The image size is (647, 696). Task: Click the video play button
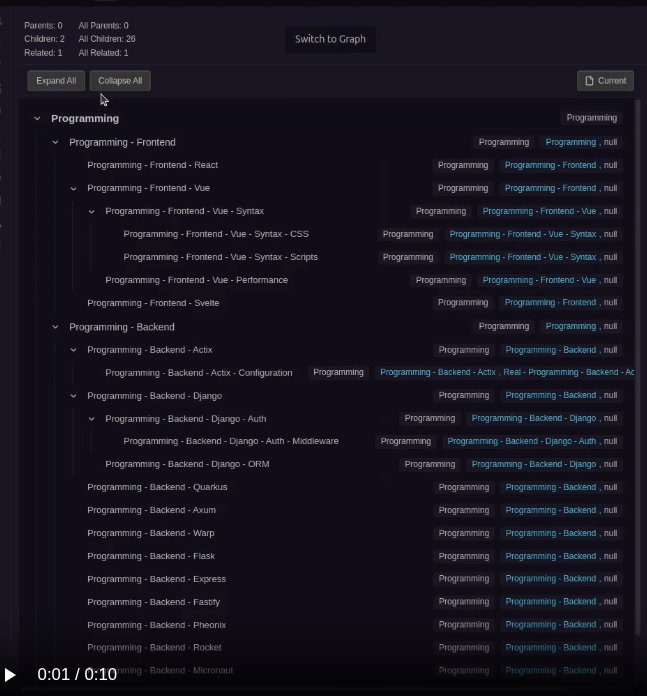click(10, 675)
